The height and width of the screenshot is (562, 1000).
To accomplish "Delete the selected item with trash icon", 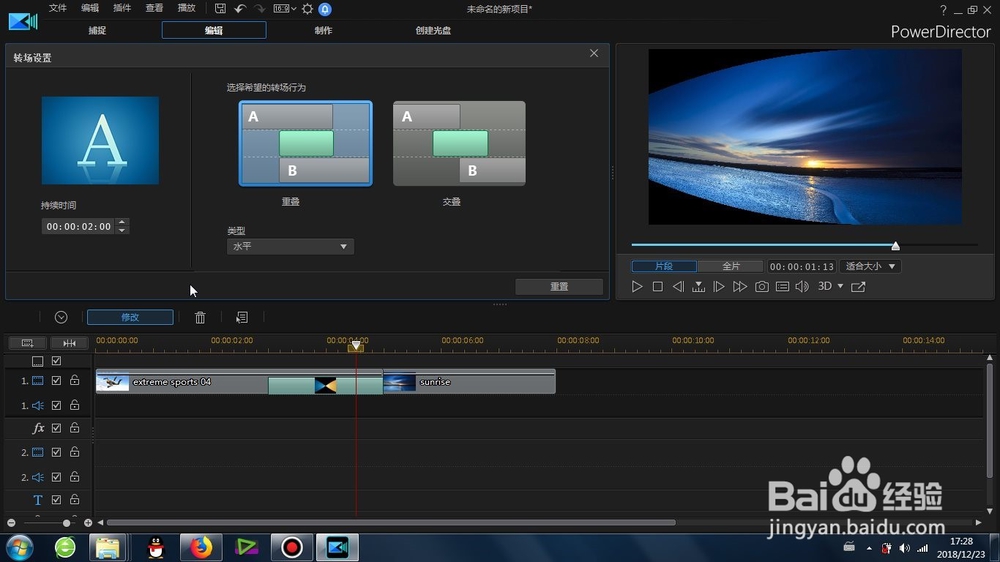I will (x=200, y=317).
